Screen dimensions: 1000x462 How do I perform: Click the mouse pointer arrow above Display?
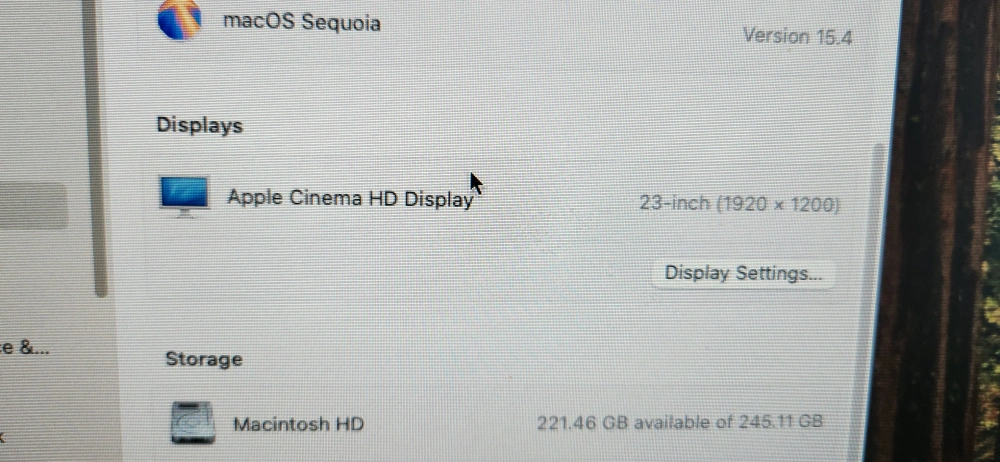click(x=476, y=184)
